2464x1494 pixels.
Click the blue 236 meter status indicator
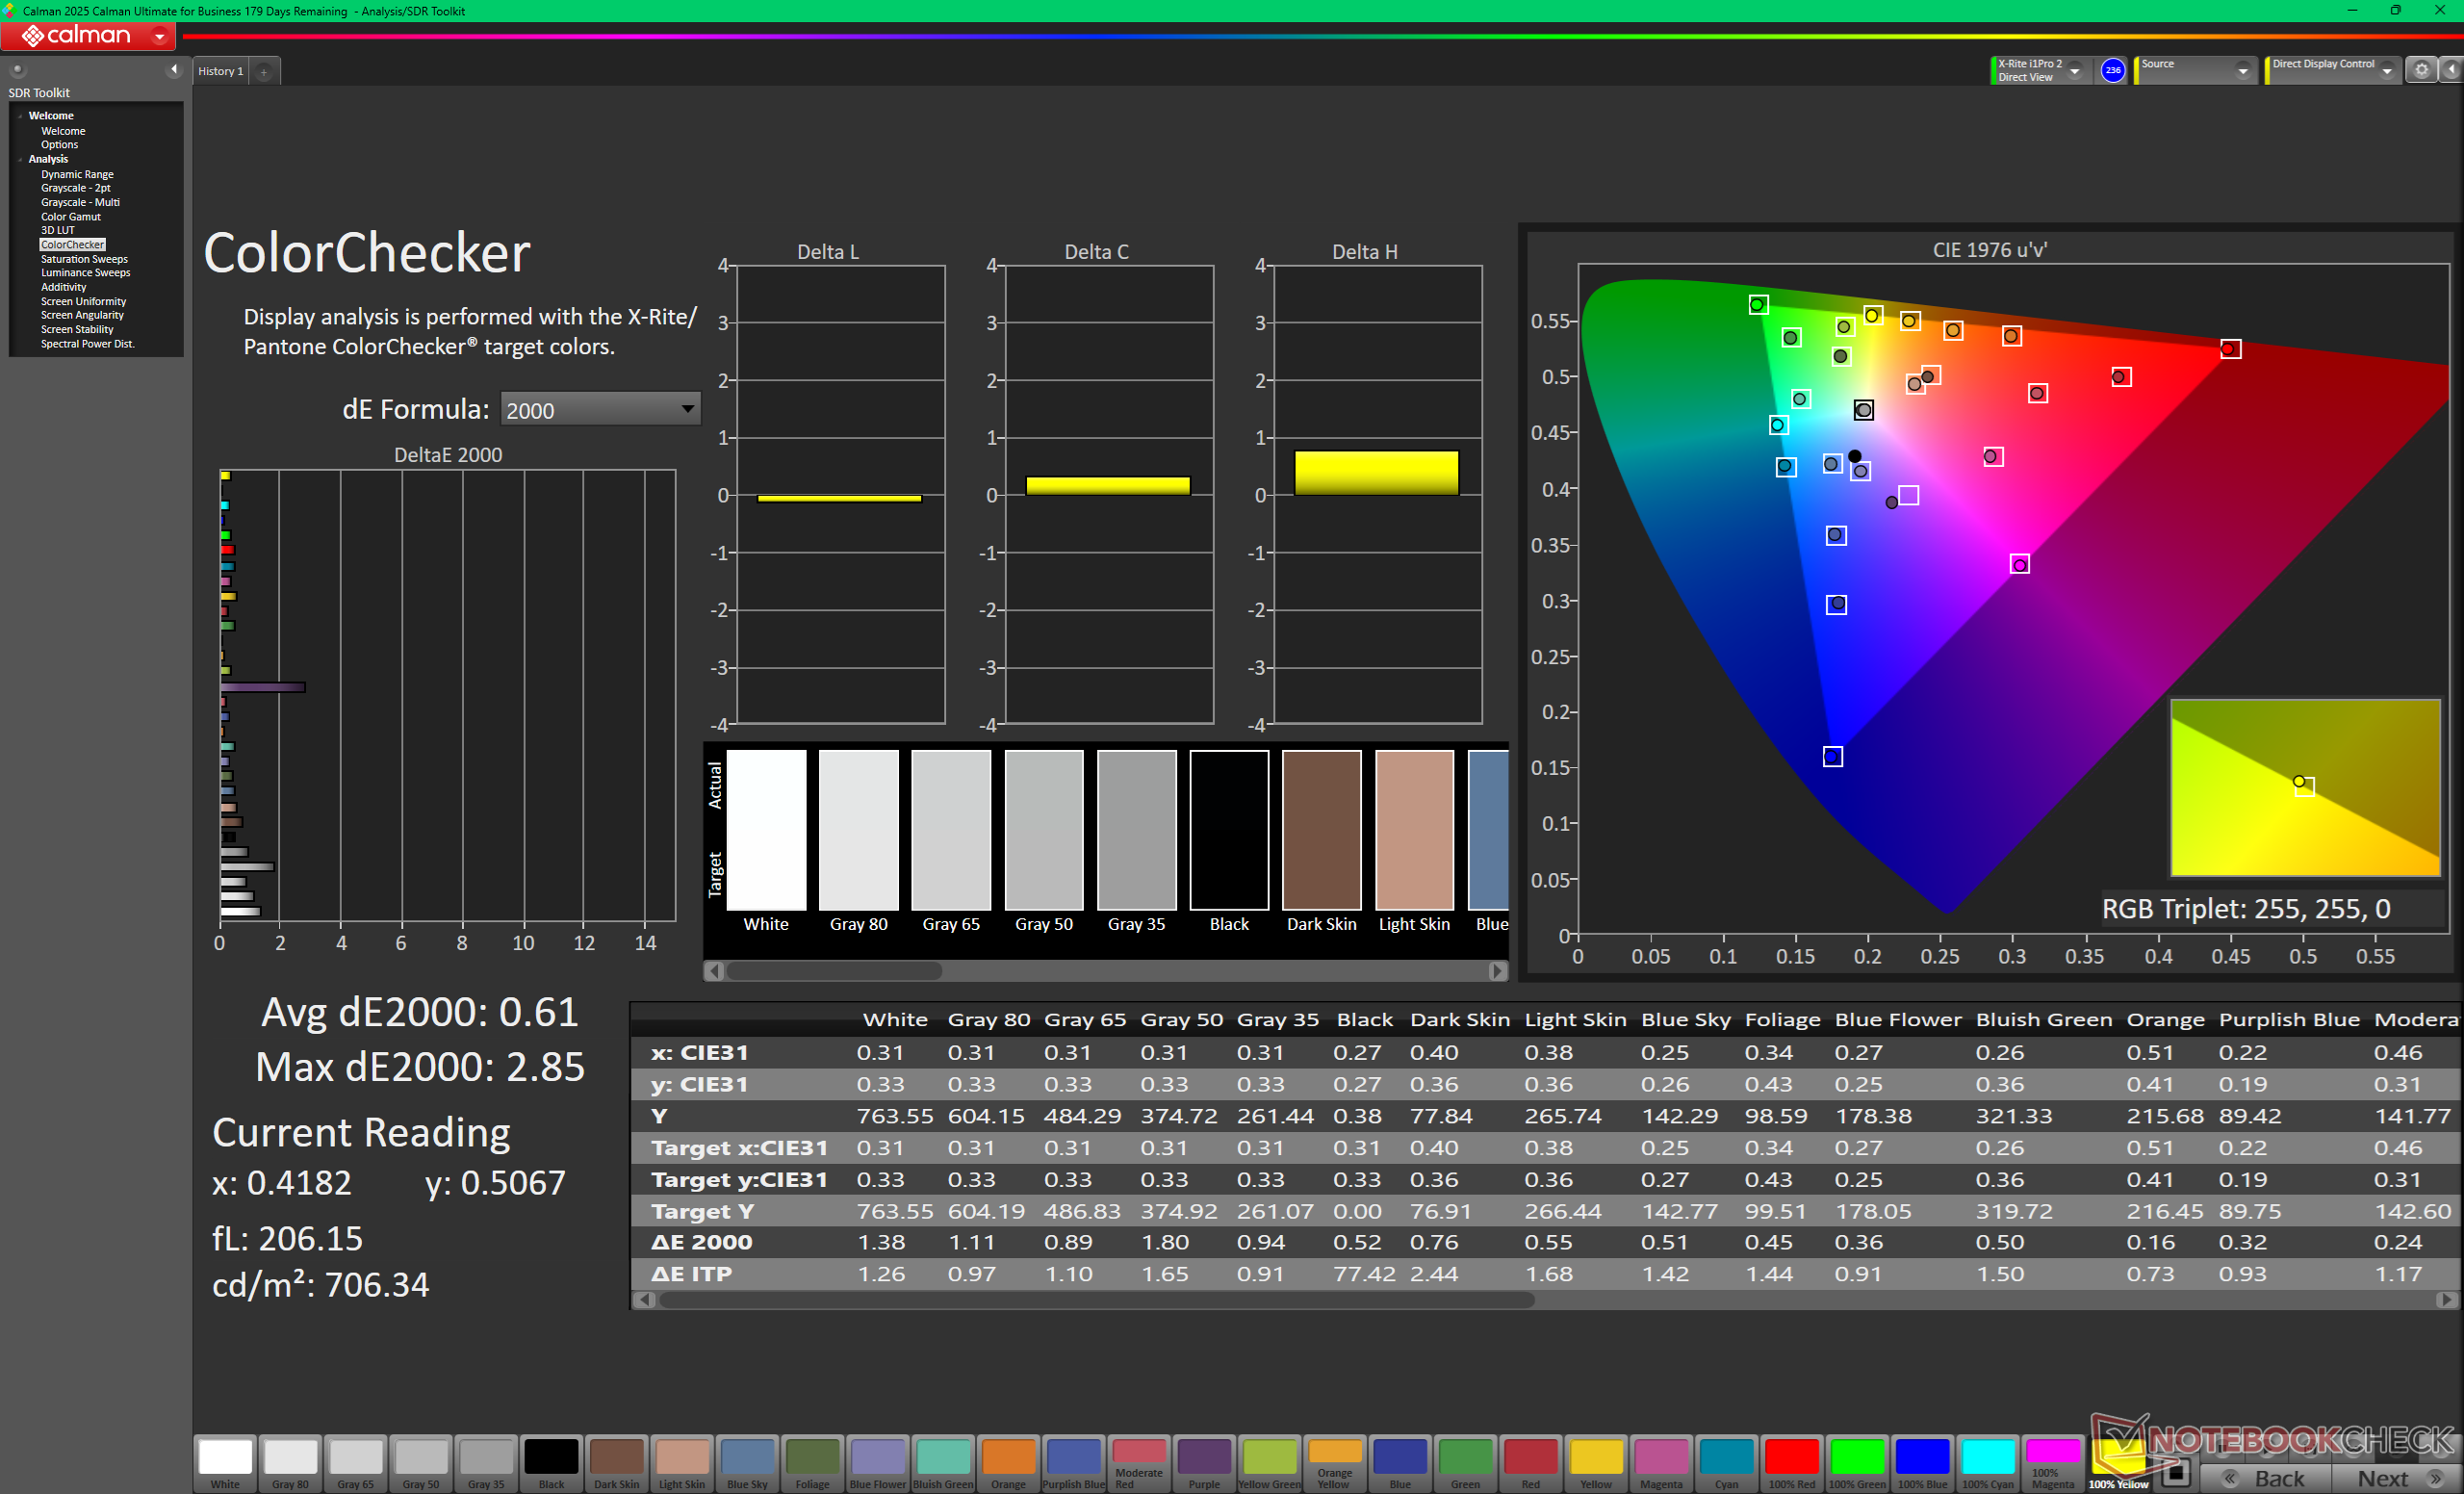pyautogui.click(x=2112, y=70)
